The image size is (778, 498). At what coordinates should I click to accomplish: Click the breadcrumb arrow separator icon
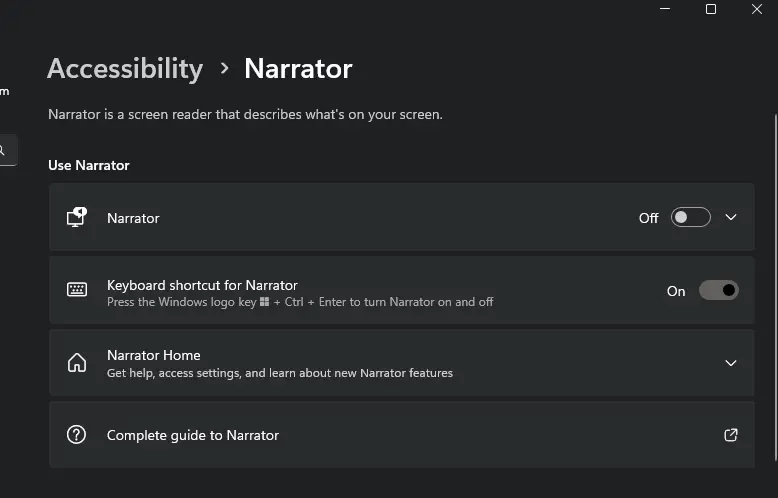[224, 68]
